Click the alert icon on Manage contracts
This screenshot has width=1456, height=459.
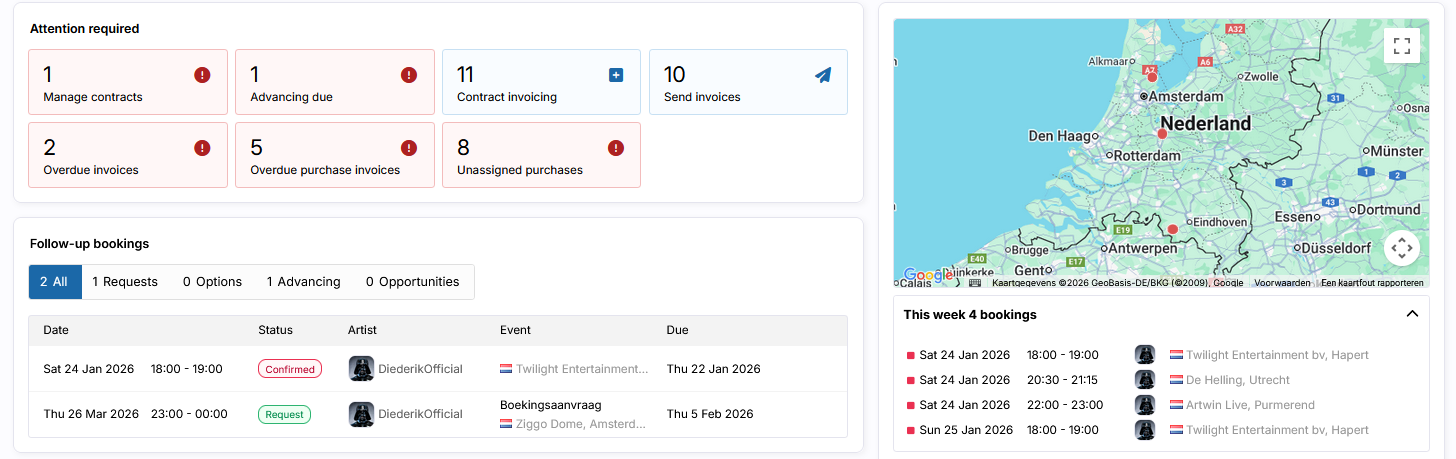pos(202,75)
